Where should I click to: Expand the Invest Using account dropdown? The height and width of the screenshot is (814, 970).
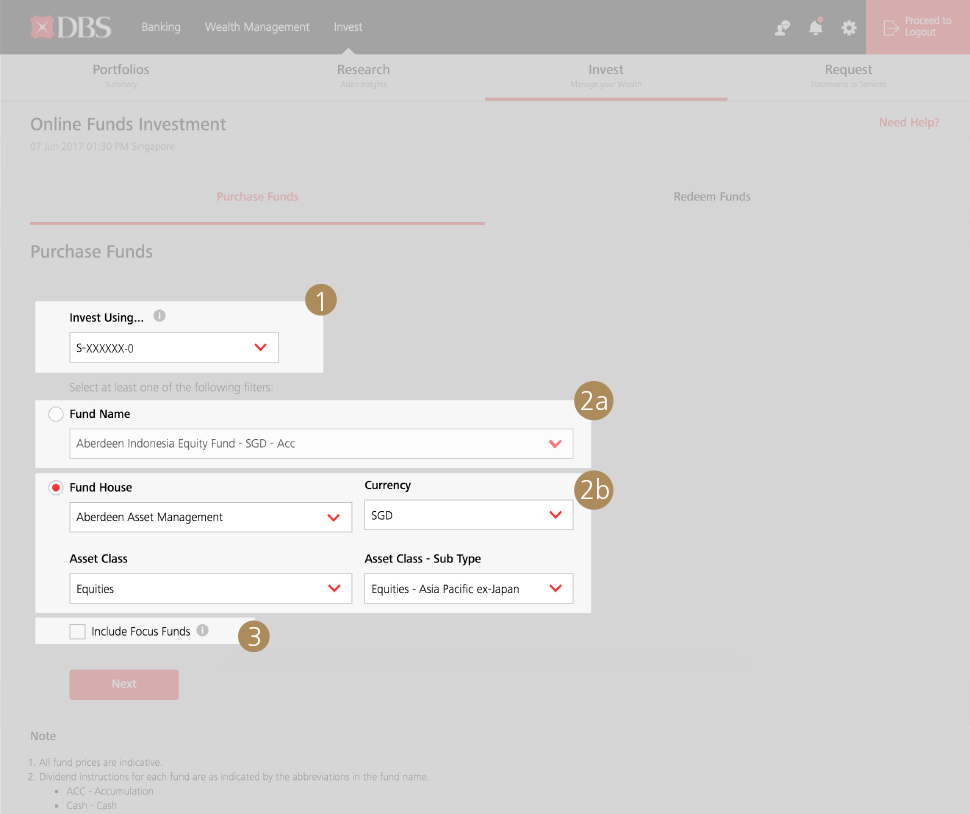174,348
